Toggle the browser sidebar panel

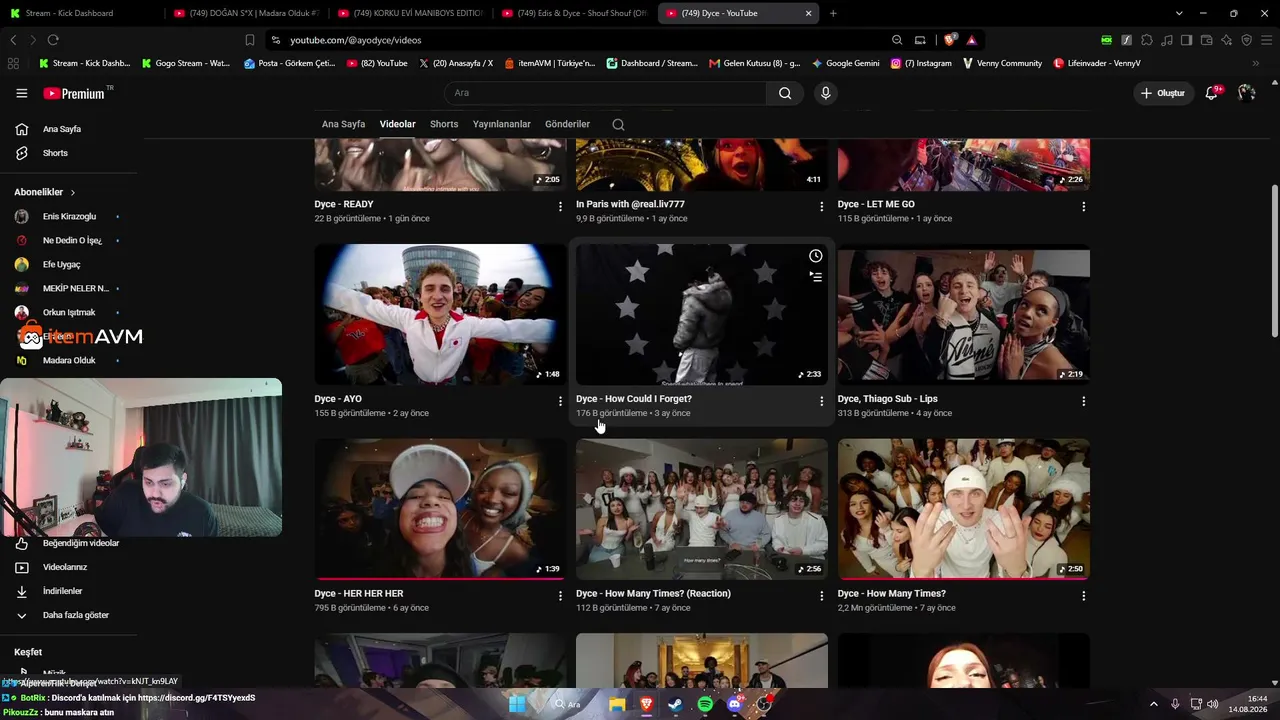pos(1186,40)
